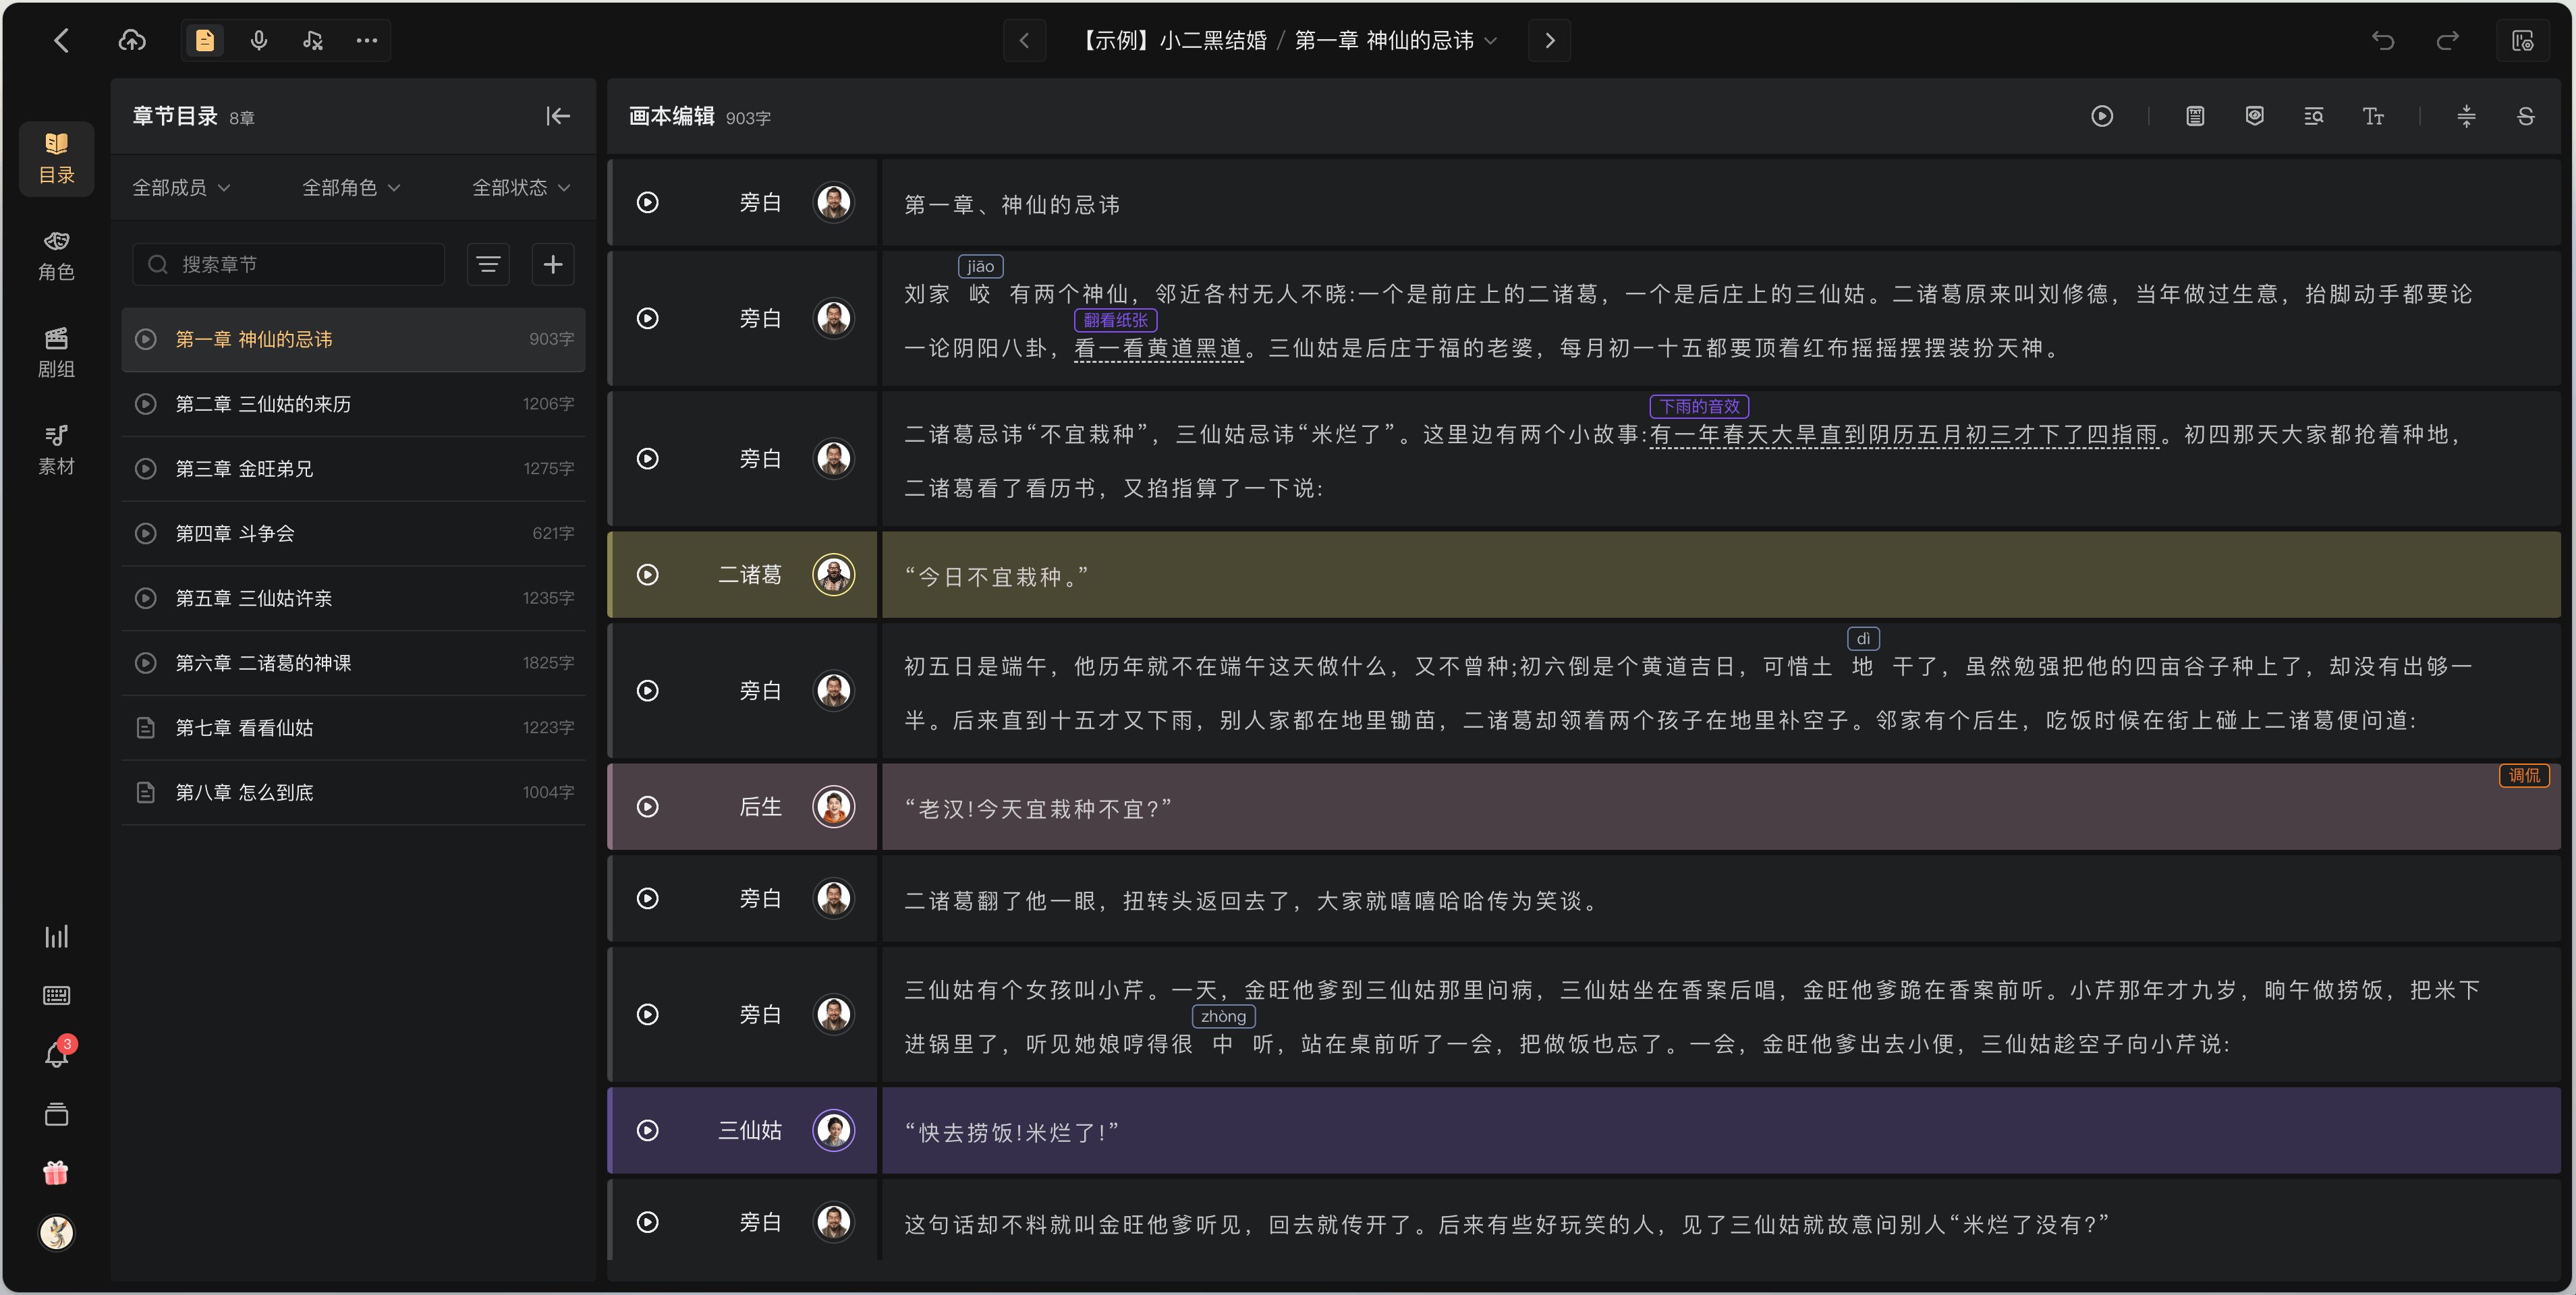Click the strikethrough S icon in toolbar

pyautogui.click(x=2525, y=116)
